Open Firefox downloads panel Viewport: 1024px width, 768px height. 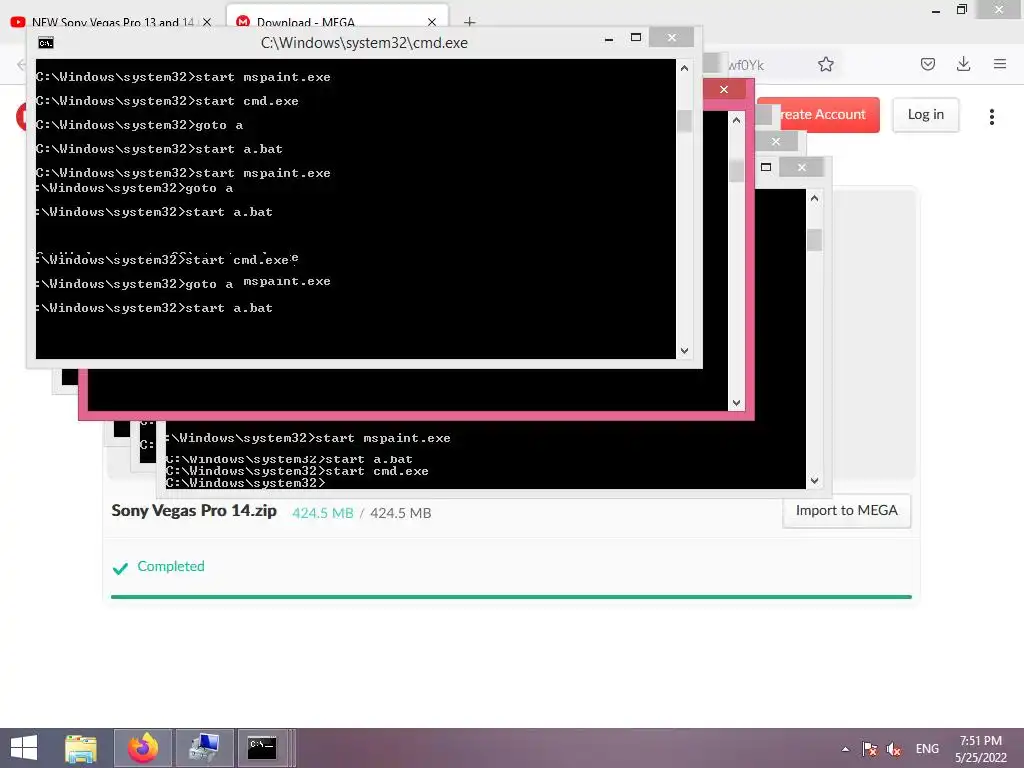[x=963, y=64]
